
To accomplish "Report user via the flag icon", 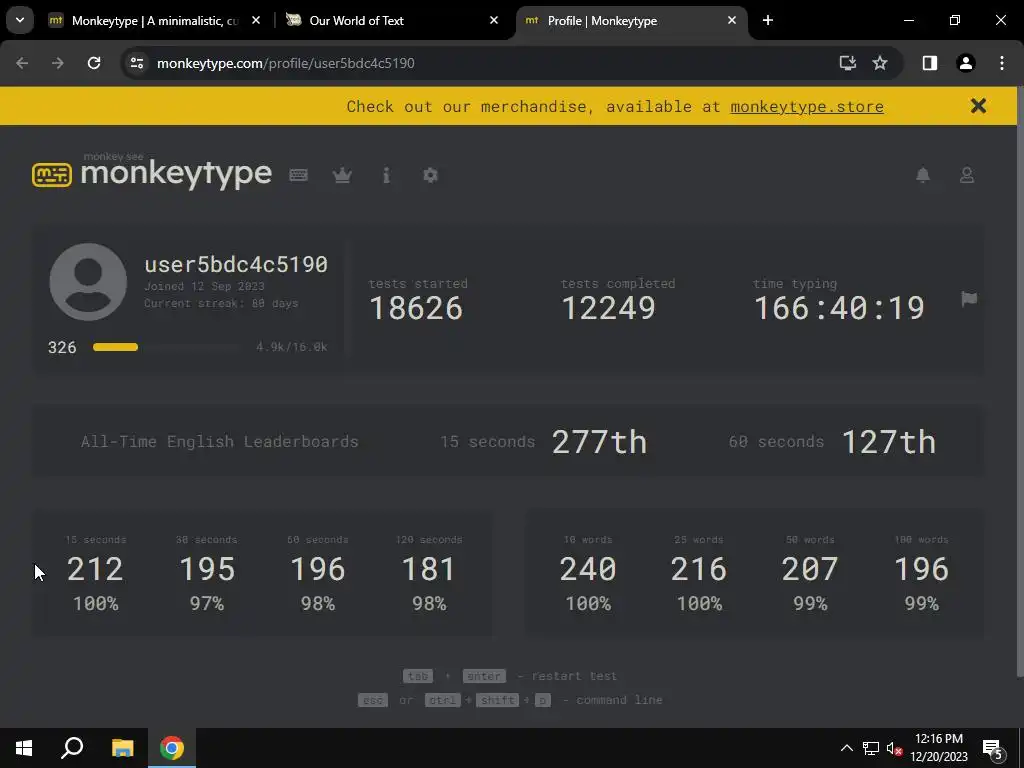I will 969,299.
